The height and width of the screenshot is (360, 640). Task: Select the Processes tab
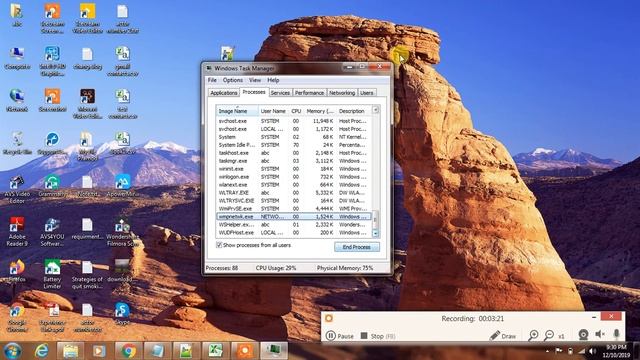(254, 92)
